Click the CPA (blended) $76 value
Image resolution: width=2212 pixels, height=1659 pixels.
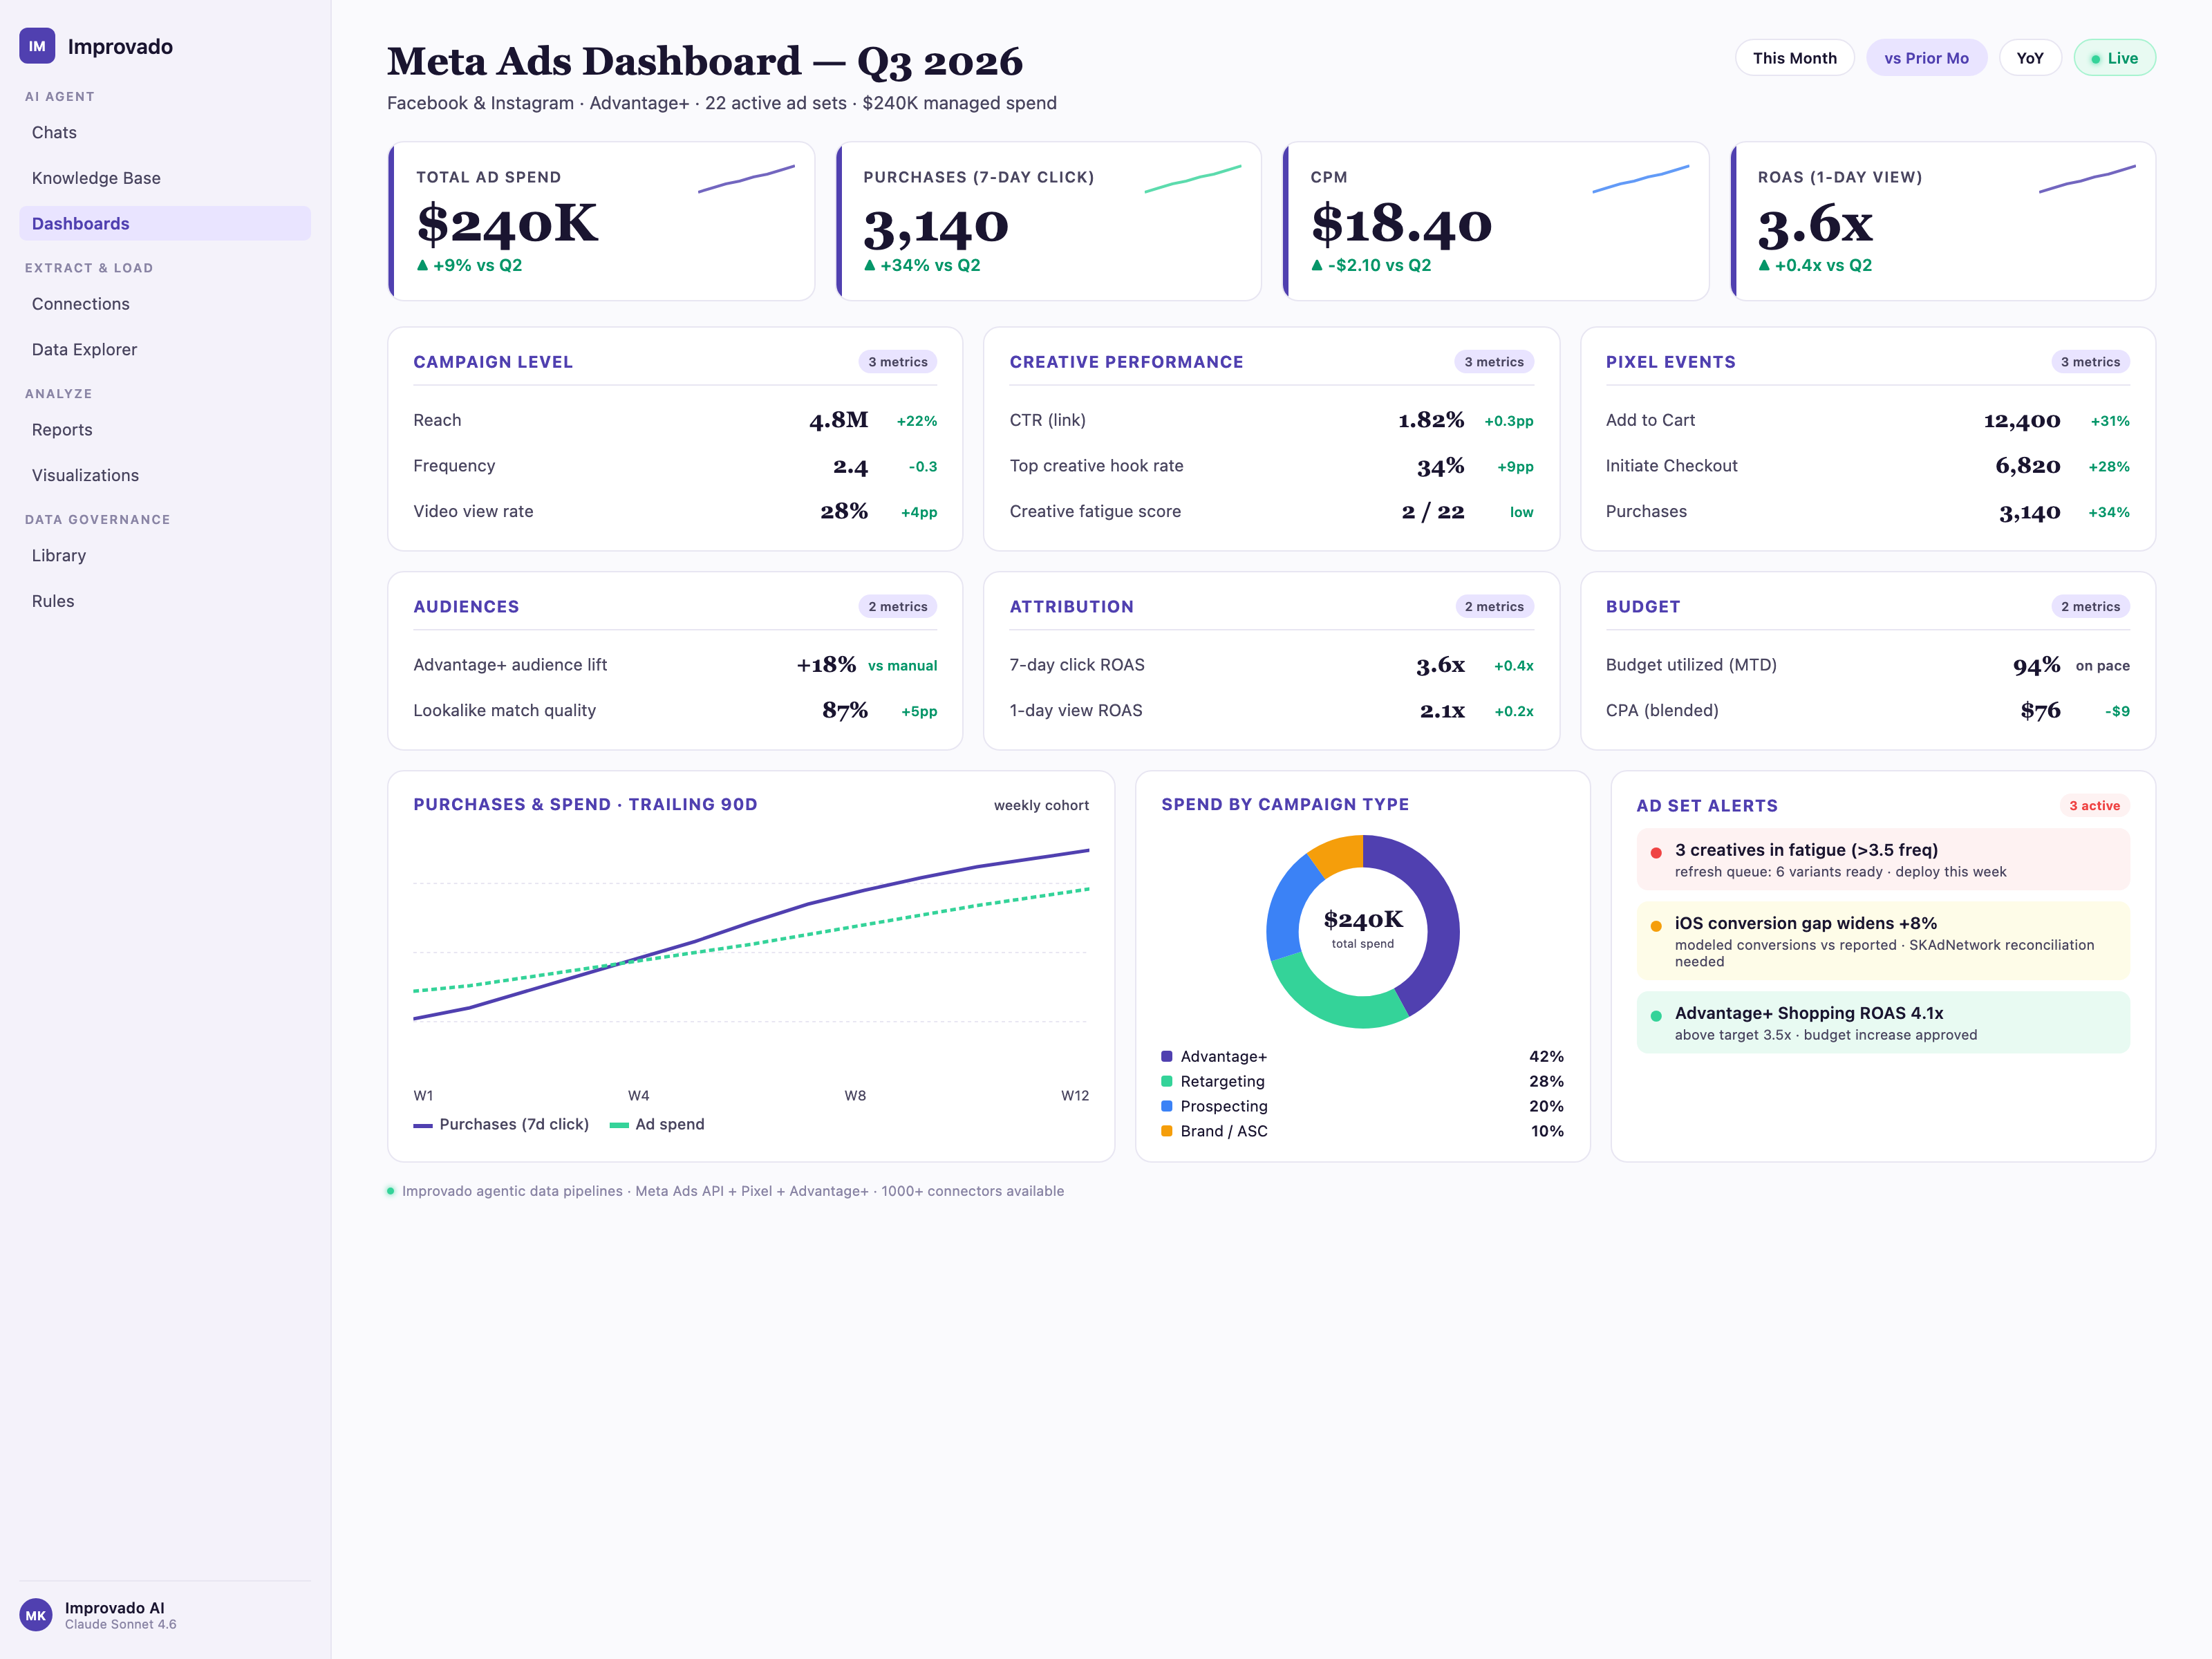point(2040,711)
